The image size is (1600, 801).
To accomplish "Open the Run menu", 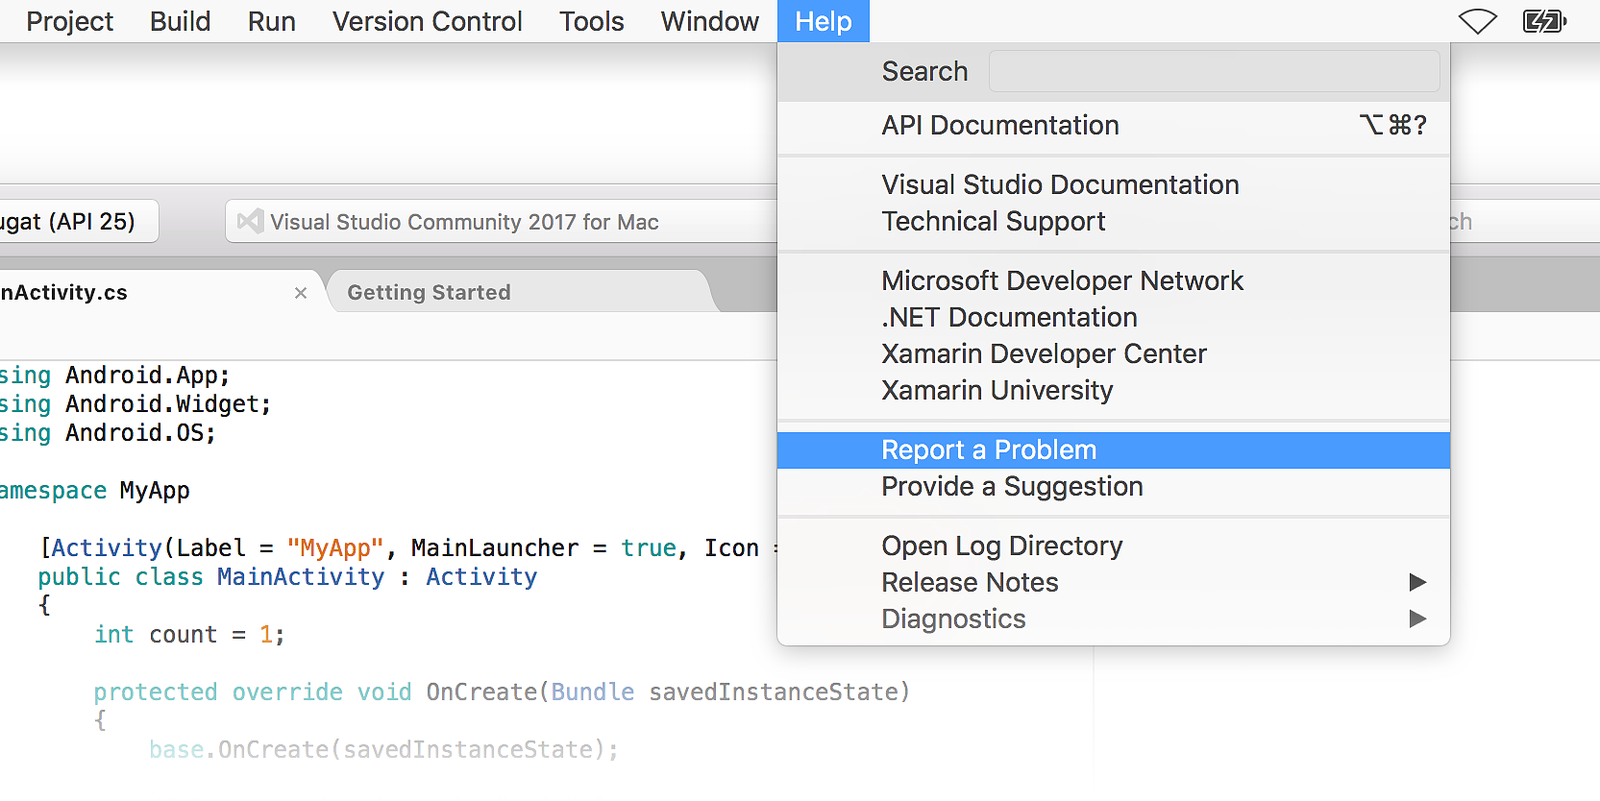I will pyautogui.click(x=271, y=21).
